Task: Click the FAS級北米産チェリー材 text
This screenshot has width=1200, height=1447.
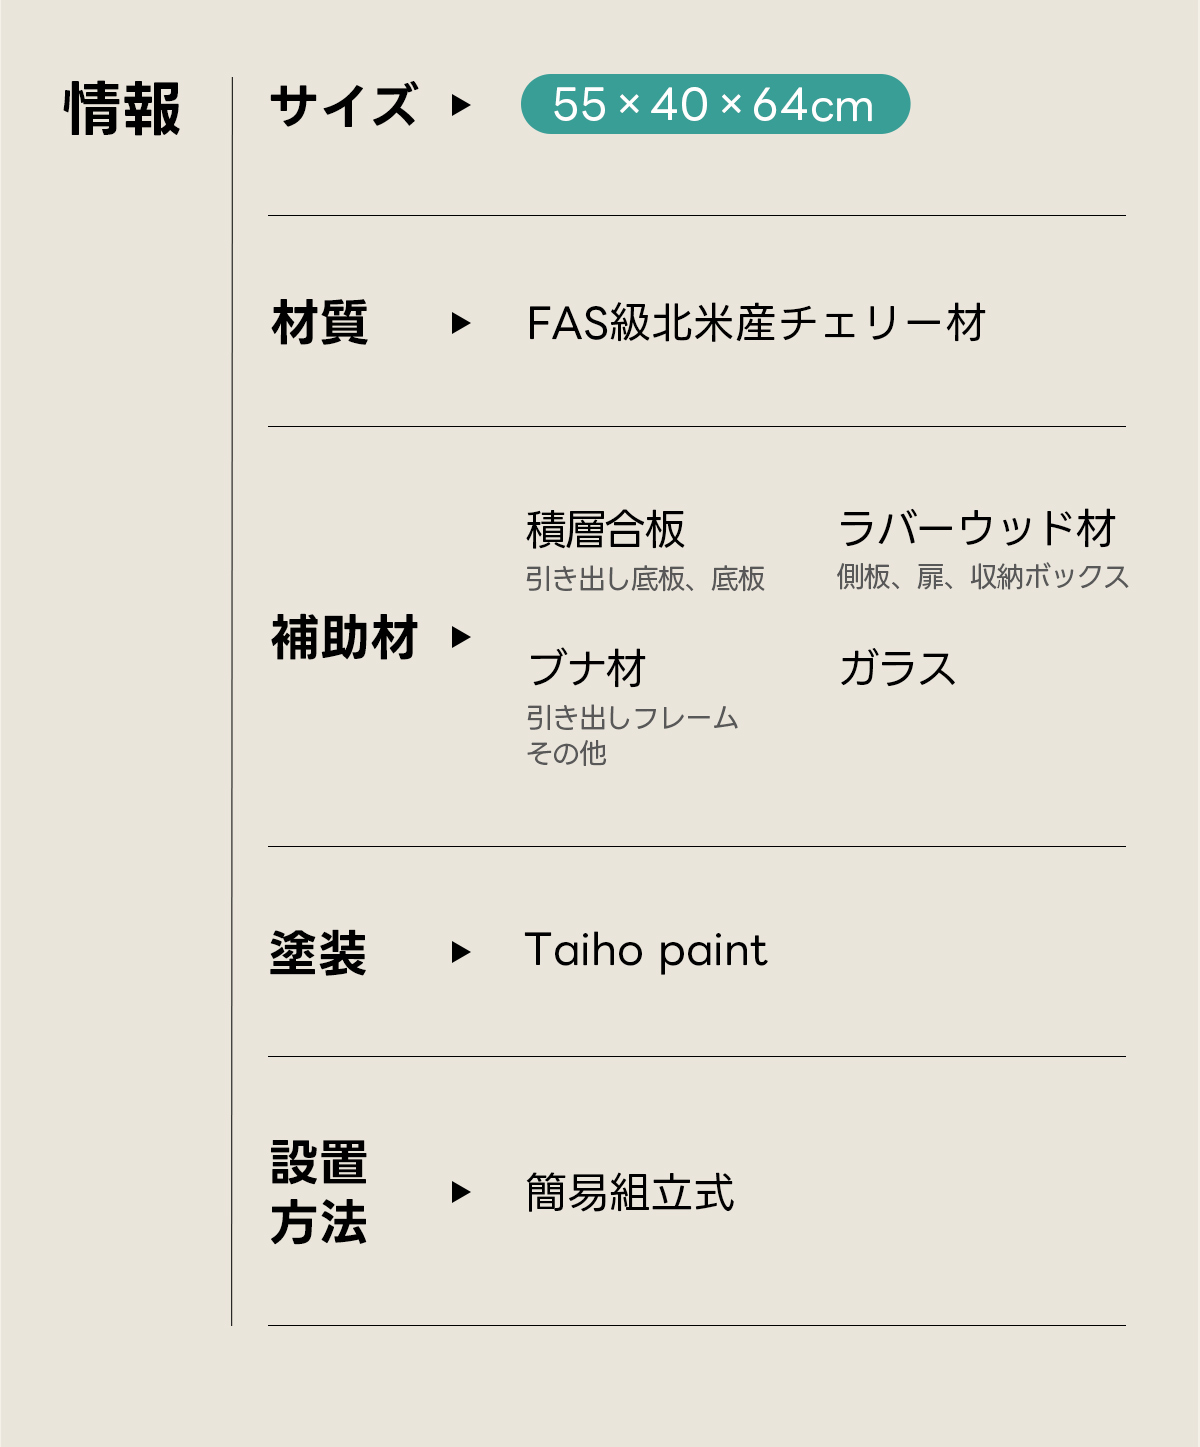Action: pyautogui.click(x=756, y=323)
